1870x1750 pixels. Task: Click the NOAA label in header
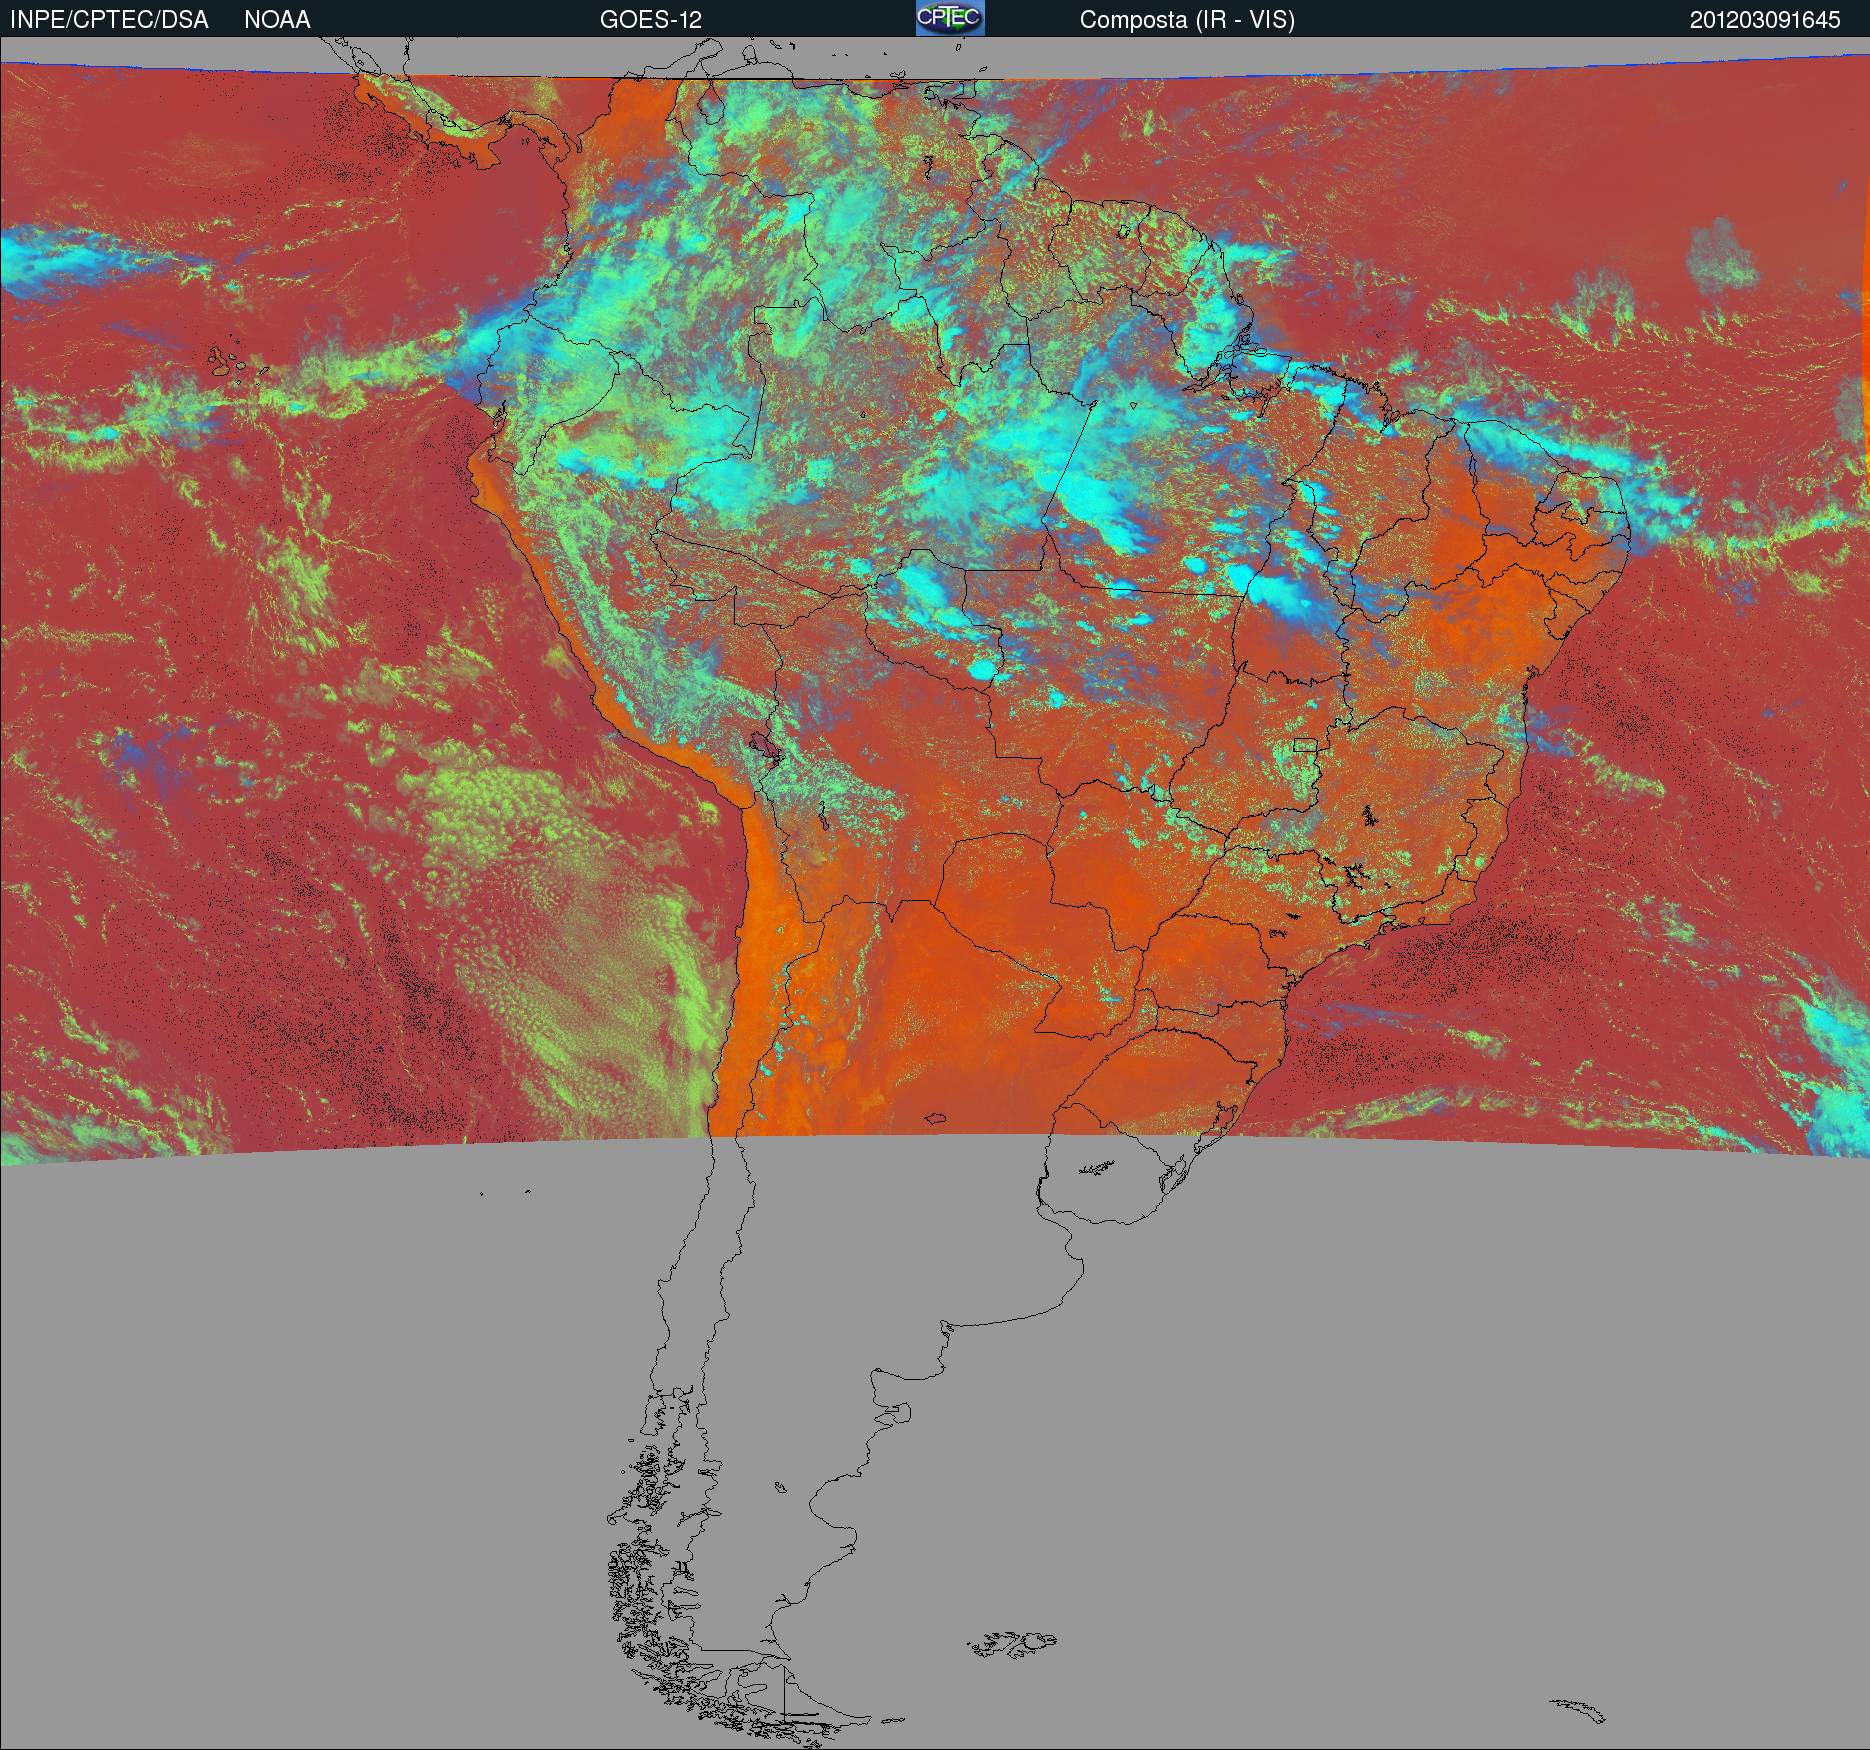pyautogui.click(x=277, y=20)
